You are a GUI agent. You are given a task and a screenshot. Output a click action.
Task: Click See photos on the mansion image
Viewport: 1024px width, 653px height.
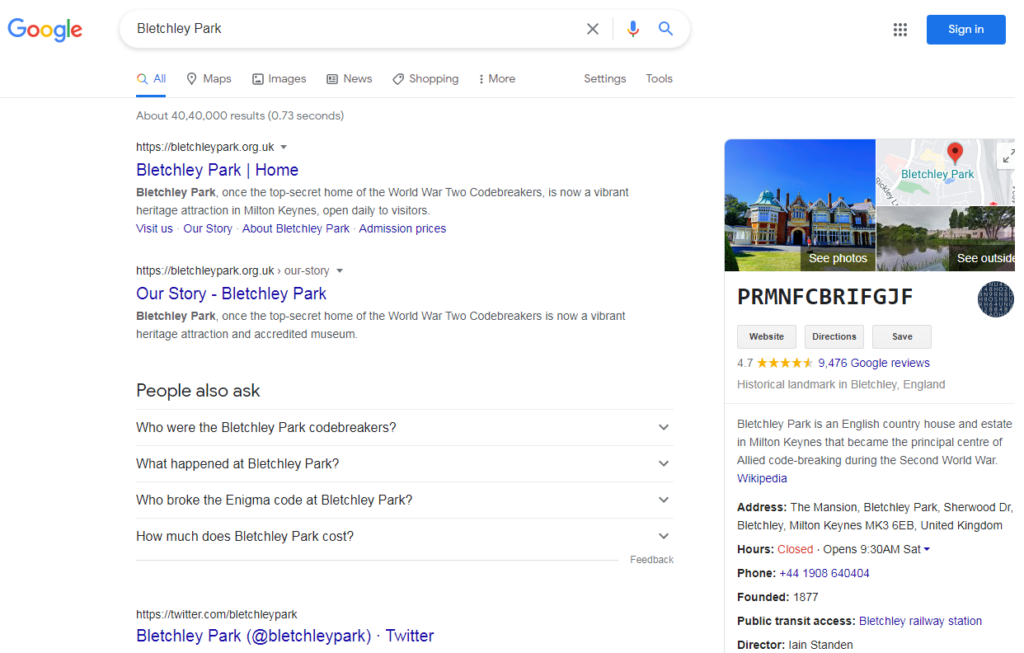[x=837, y=259]
